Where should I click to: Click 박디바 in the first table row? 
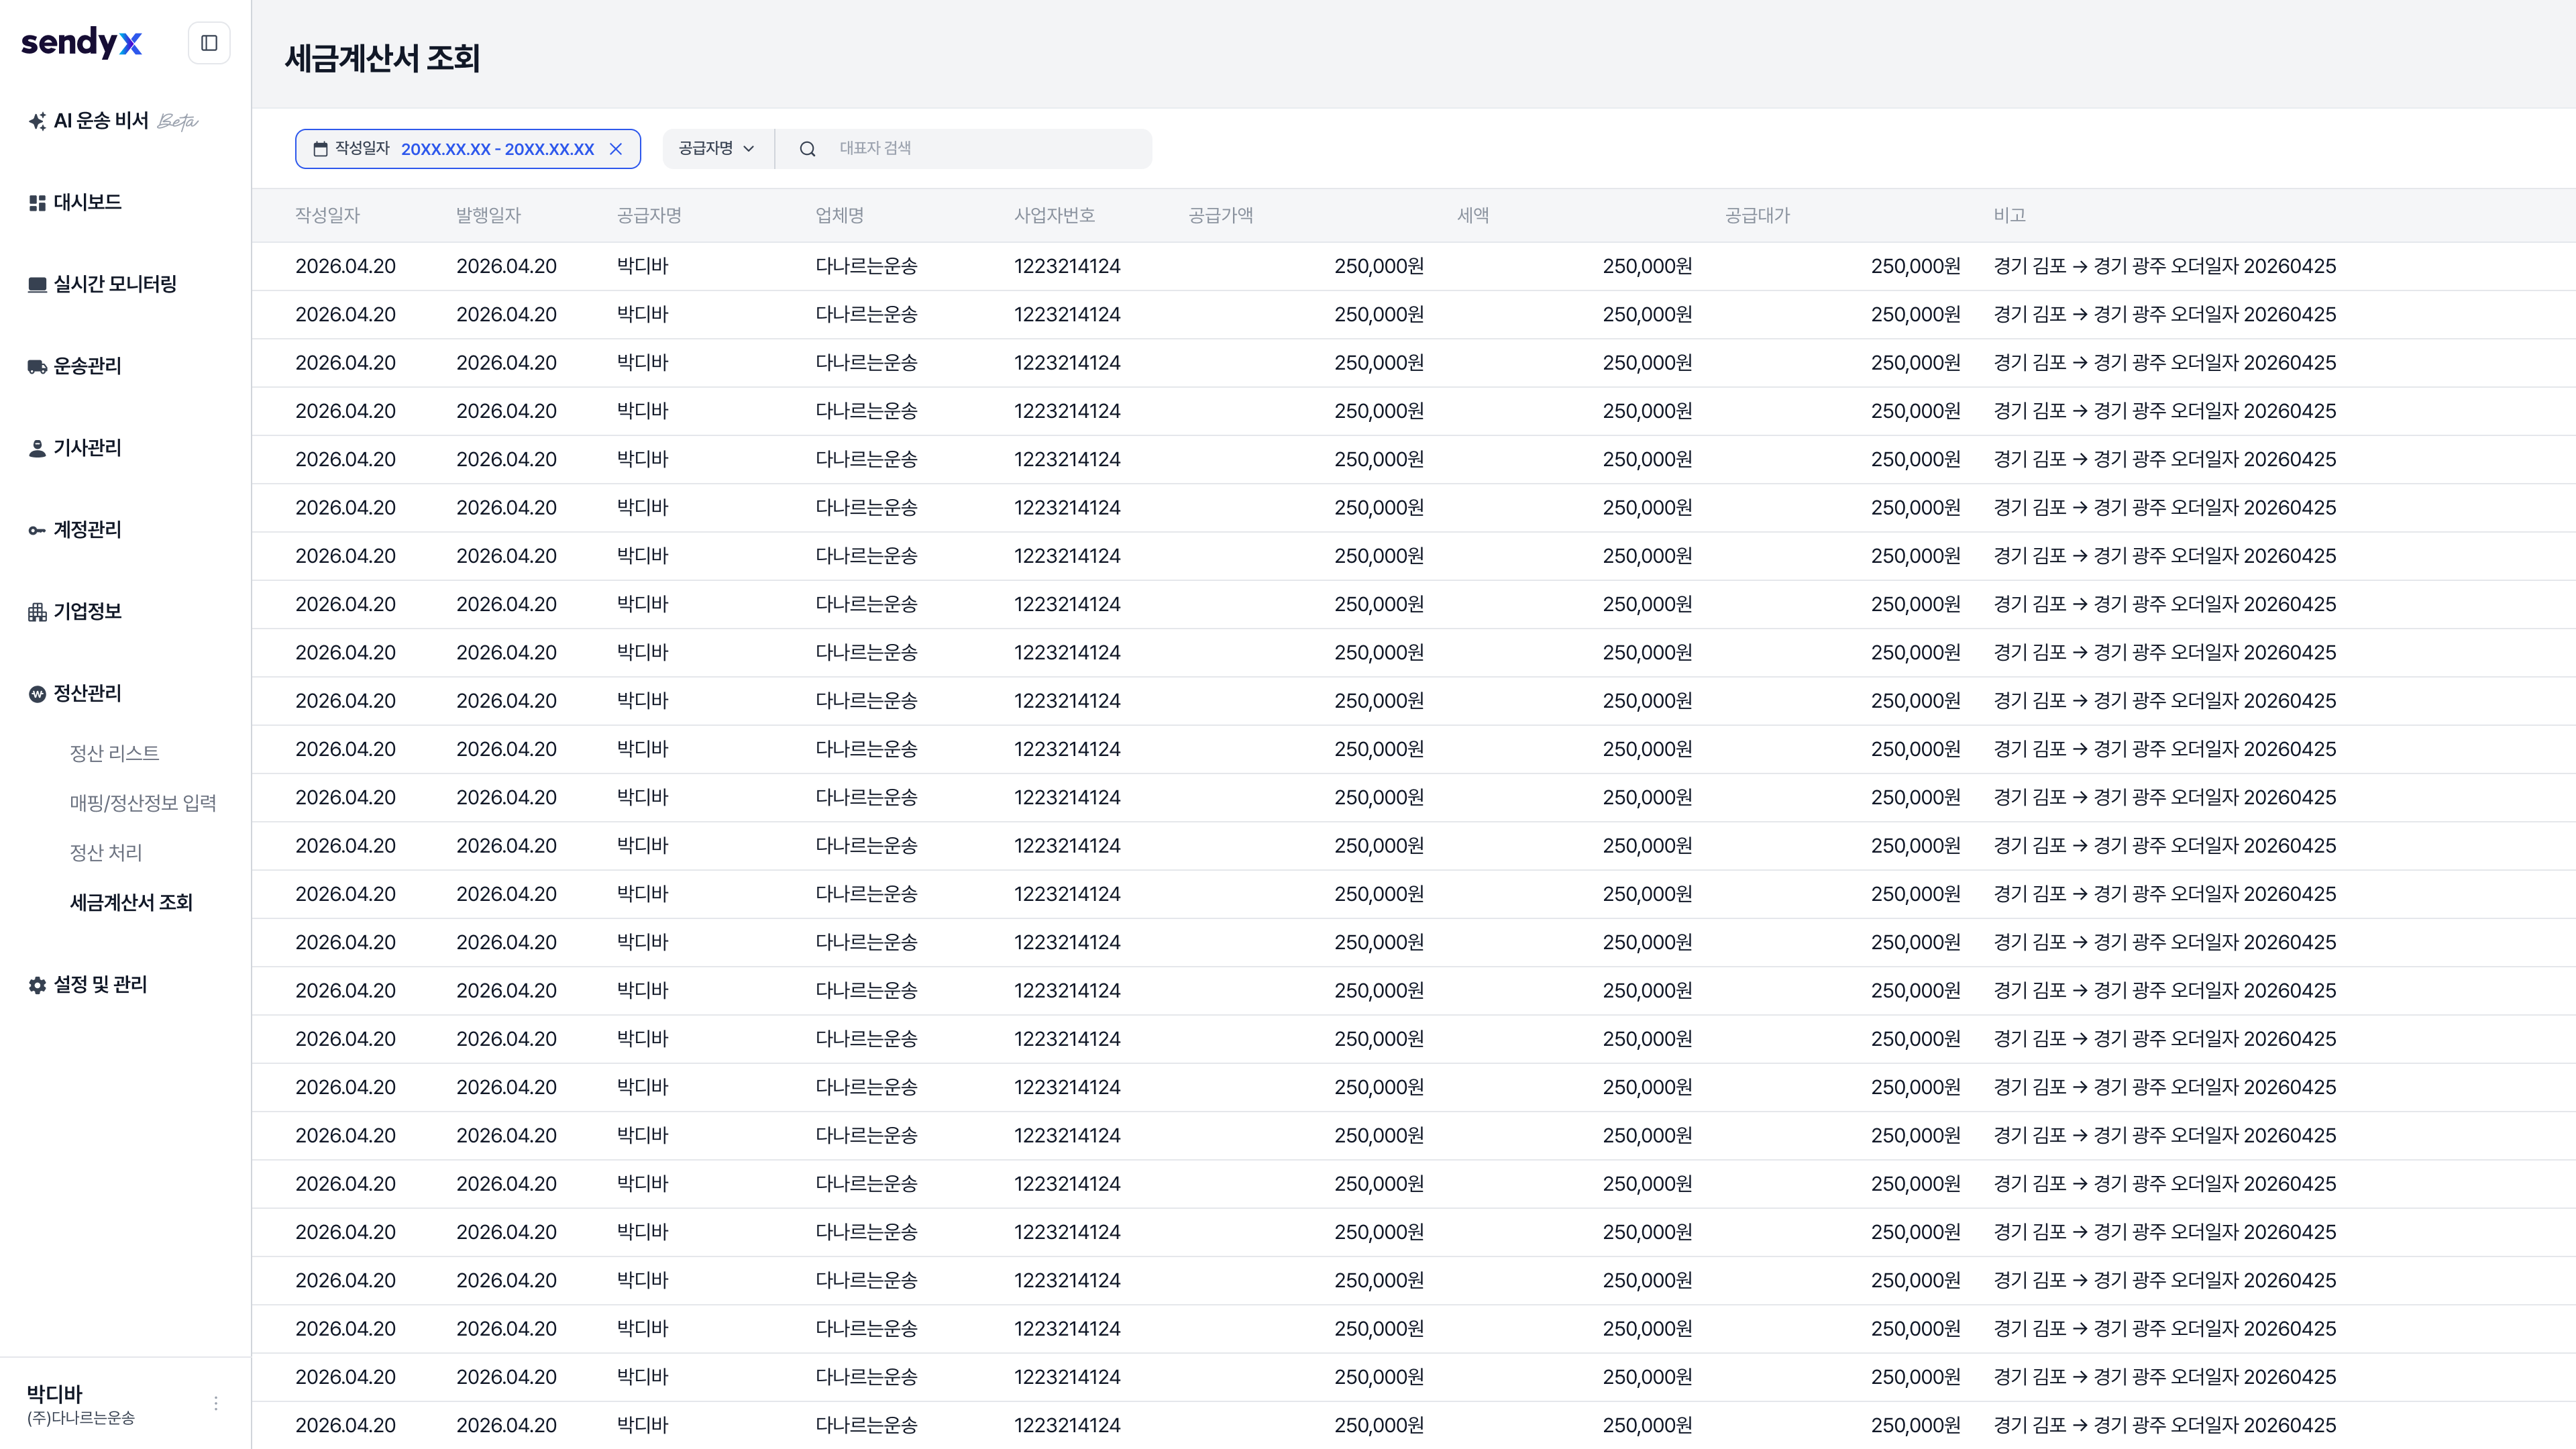(642, 266)
